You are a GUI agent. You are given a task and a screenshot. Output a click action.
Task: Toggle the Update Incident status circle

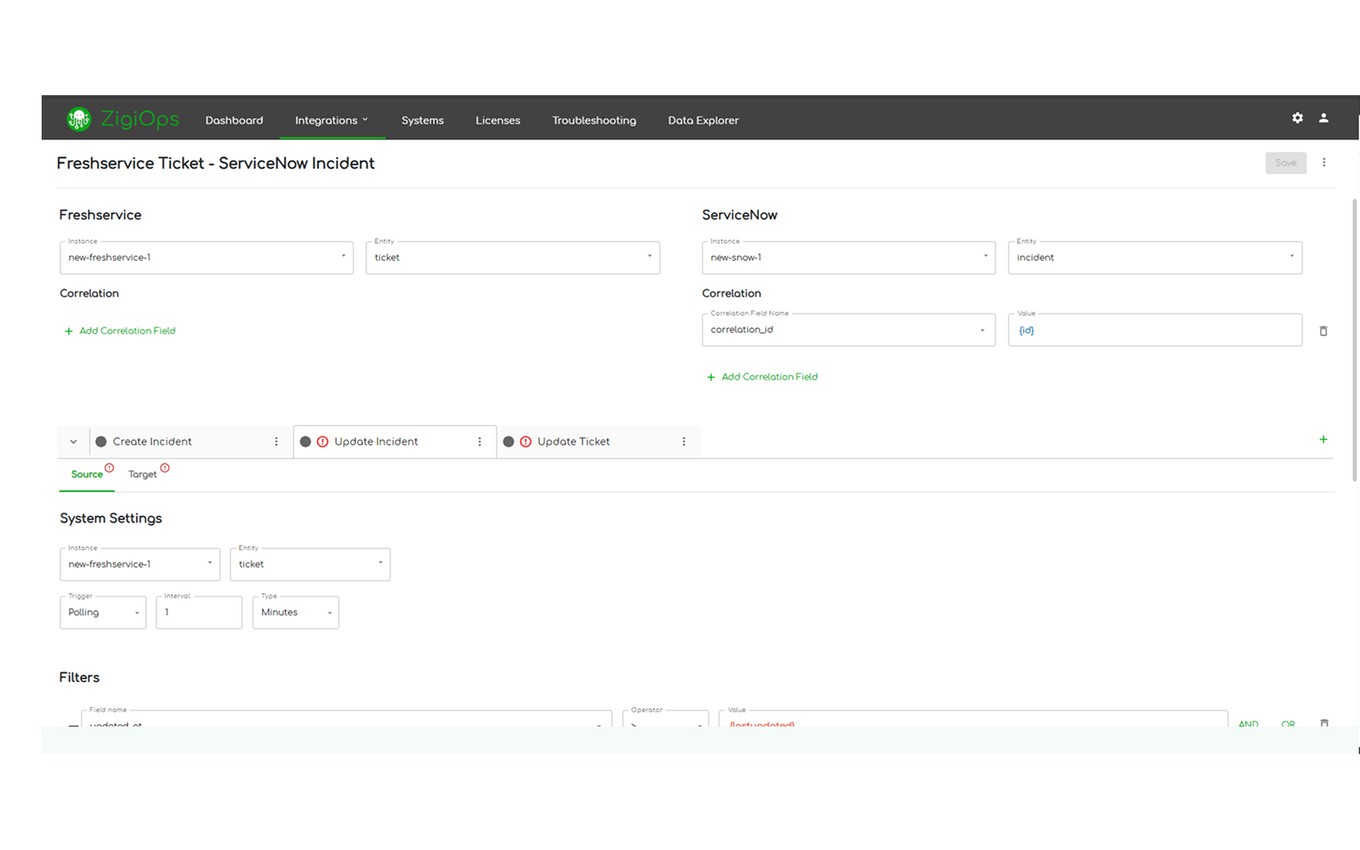tap(305, 442)
